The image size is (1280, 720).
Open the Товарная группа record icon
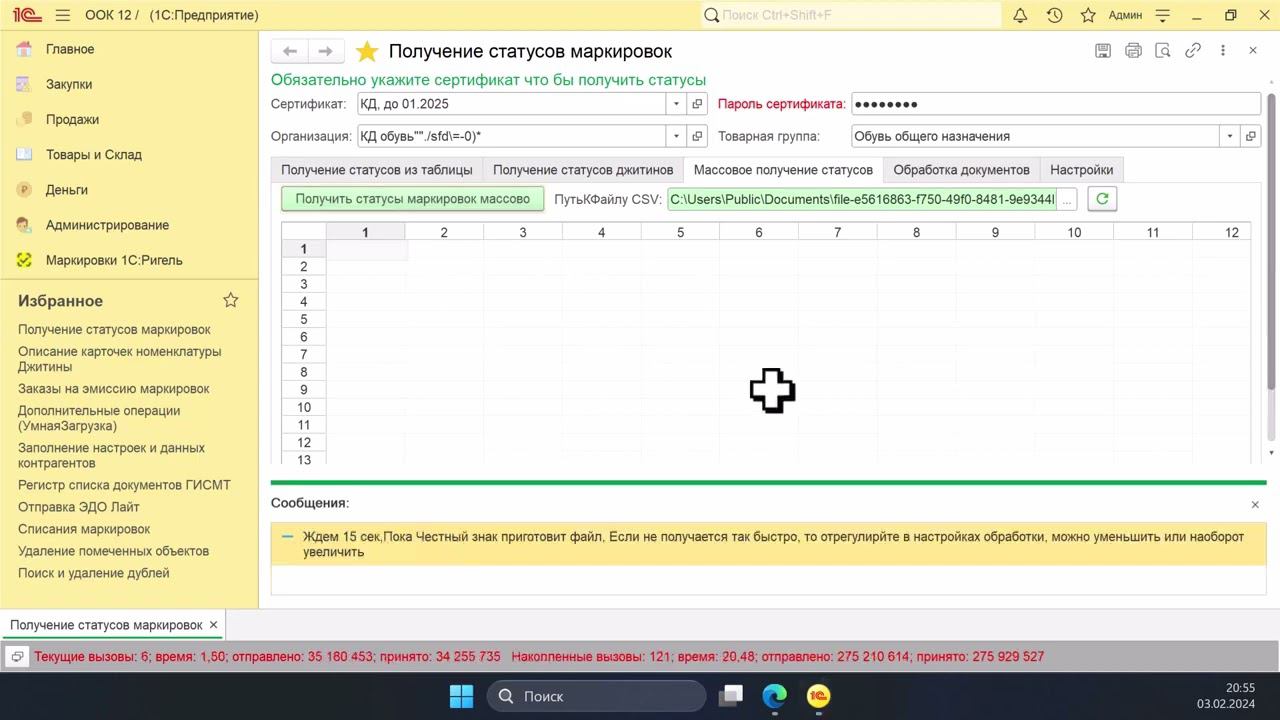click(x=1250, y=136)
